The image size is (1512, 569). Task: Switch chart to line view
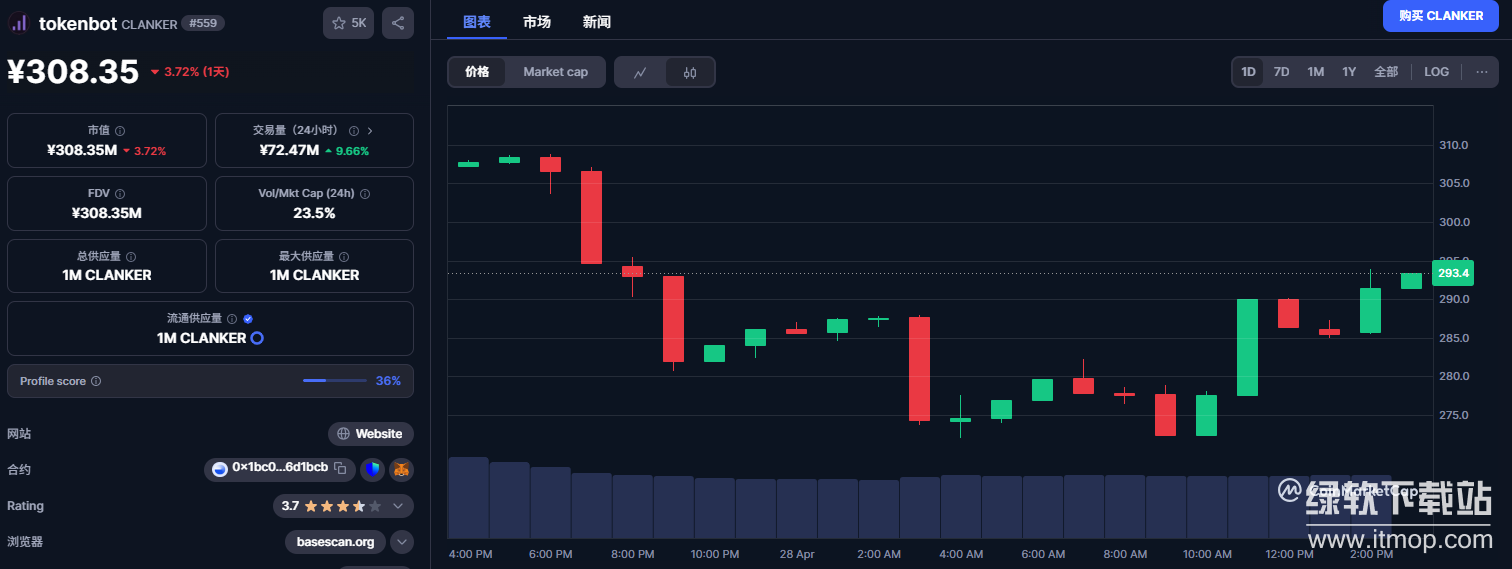[640, 72]
